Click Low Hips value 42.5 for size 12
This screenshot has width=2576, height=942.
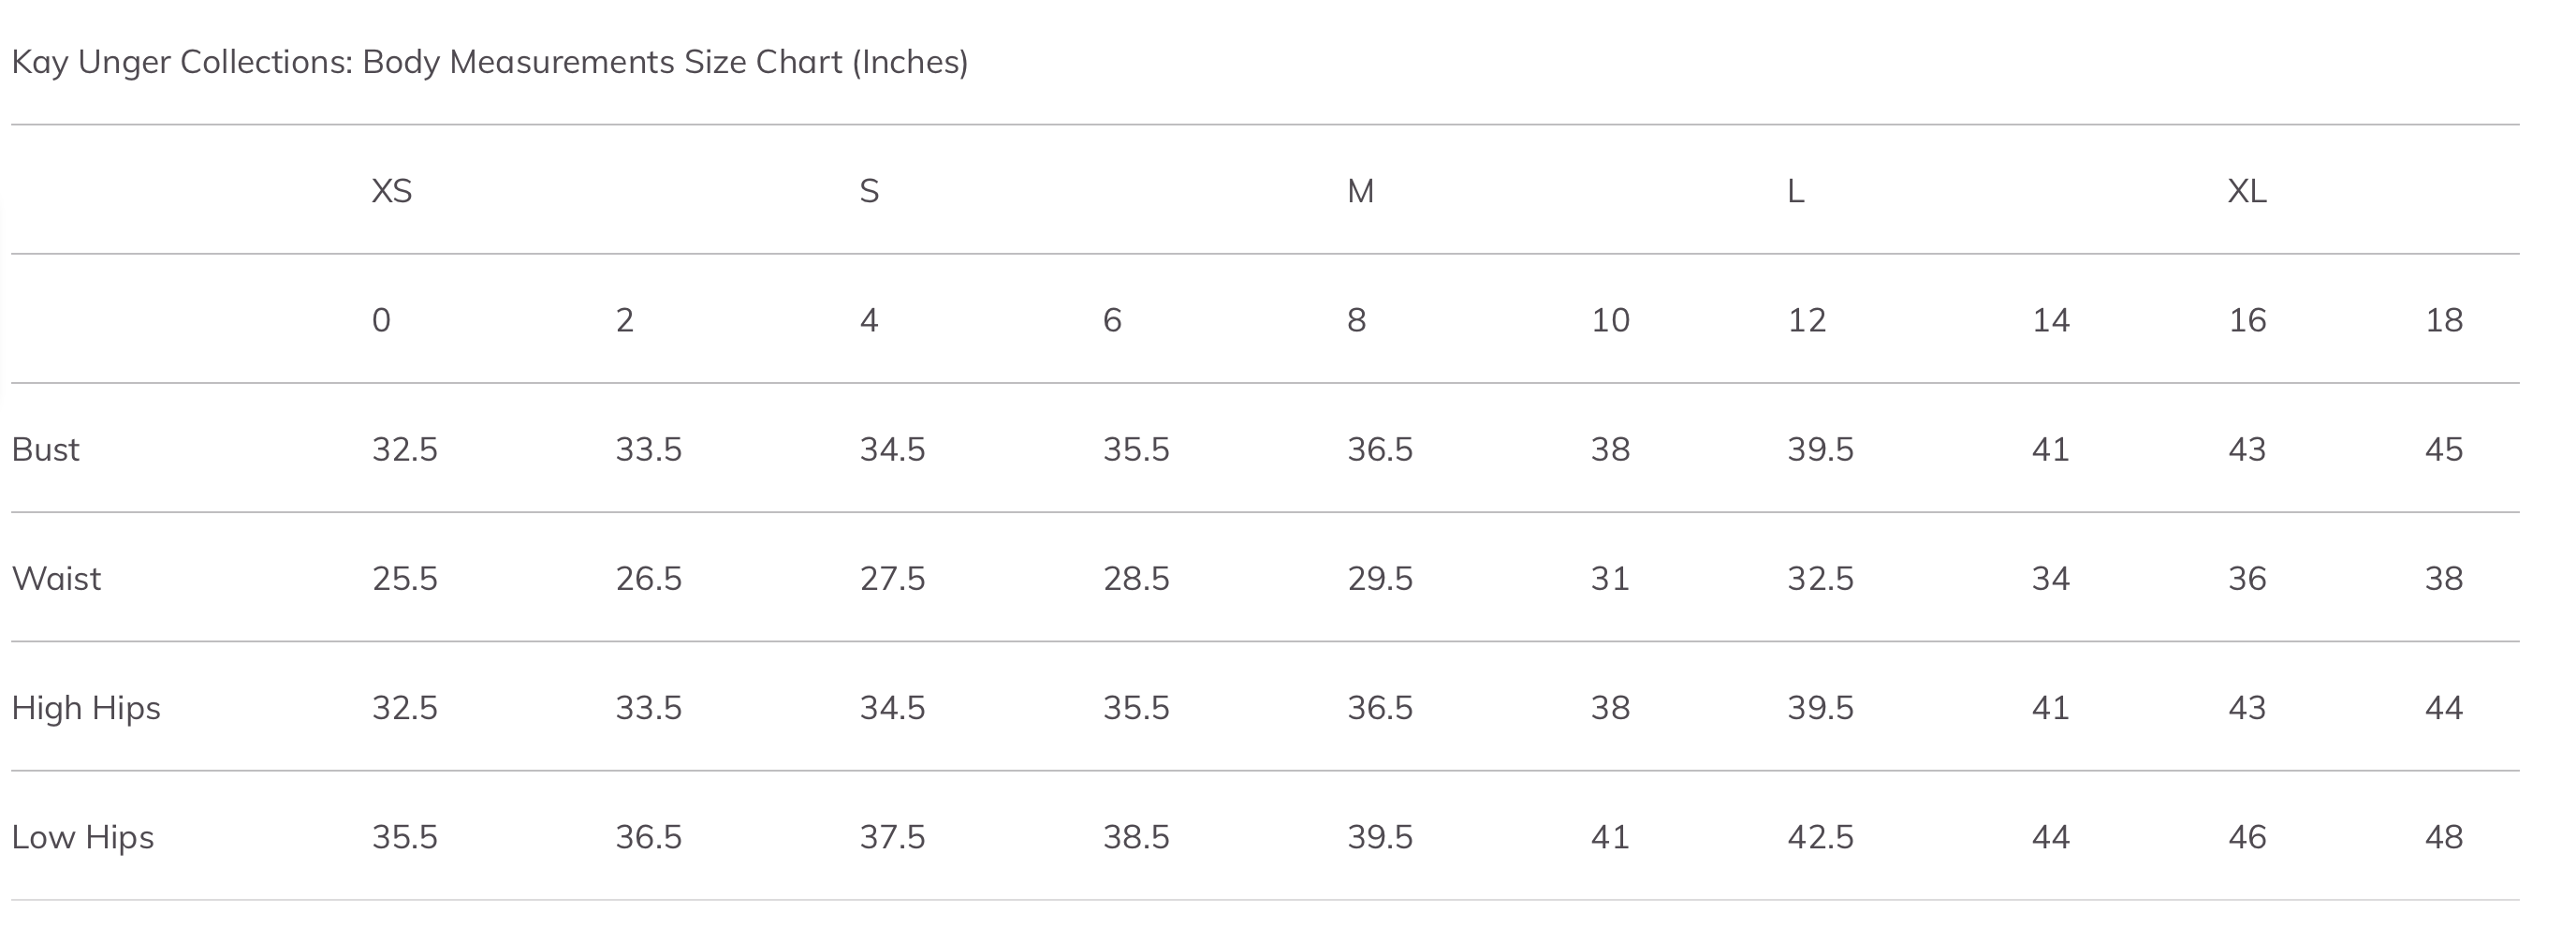point(1820,837)
